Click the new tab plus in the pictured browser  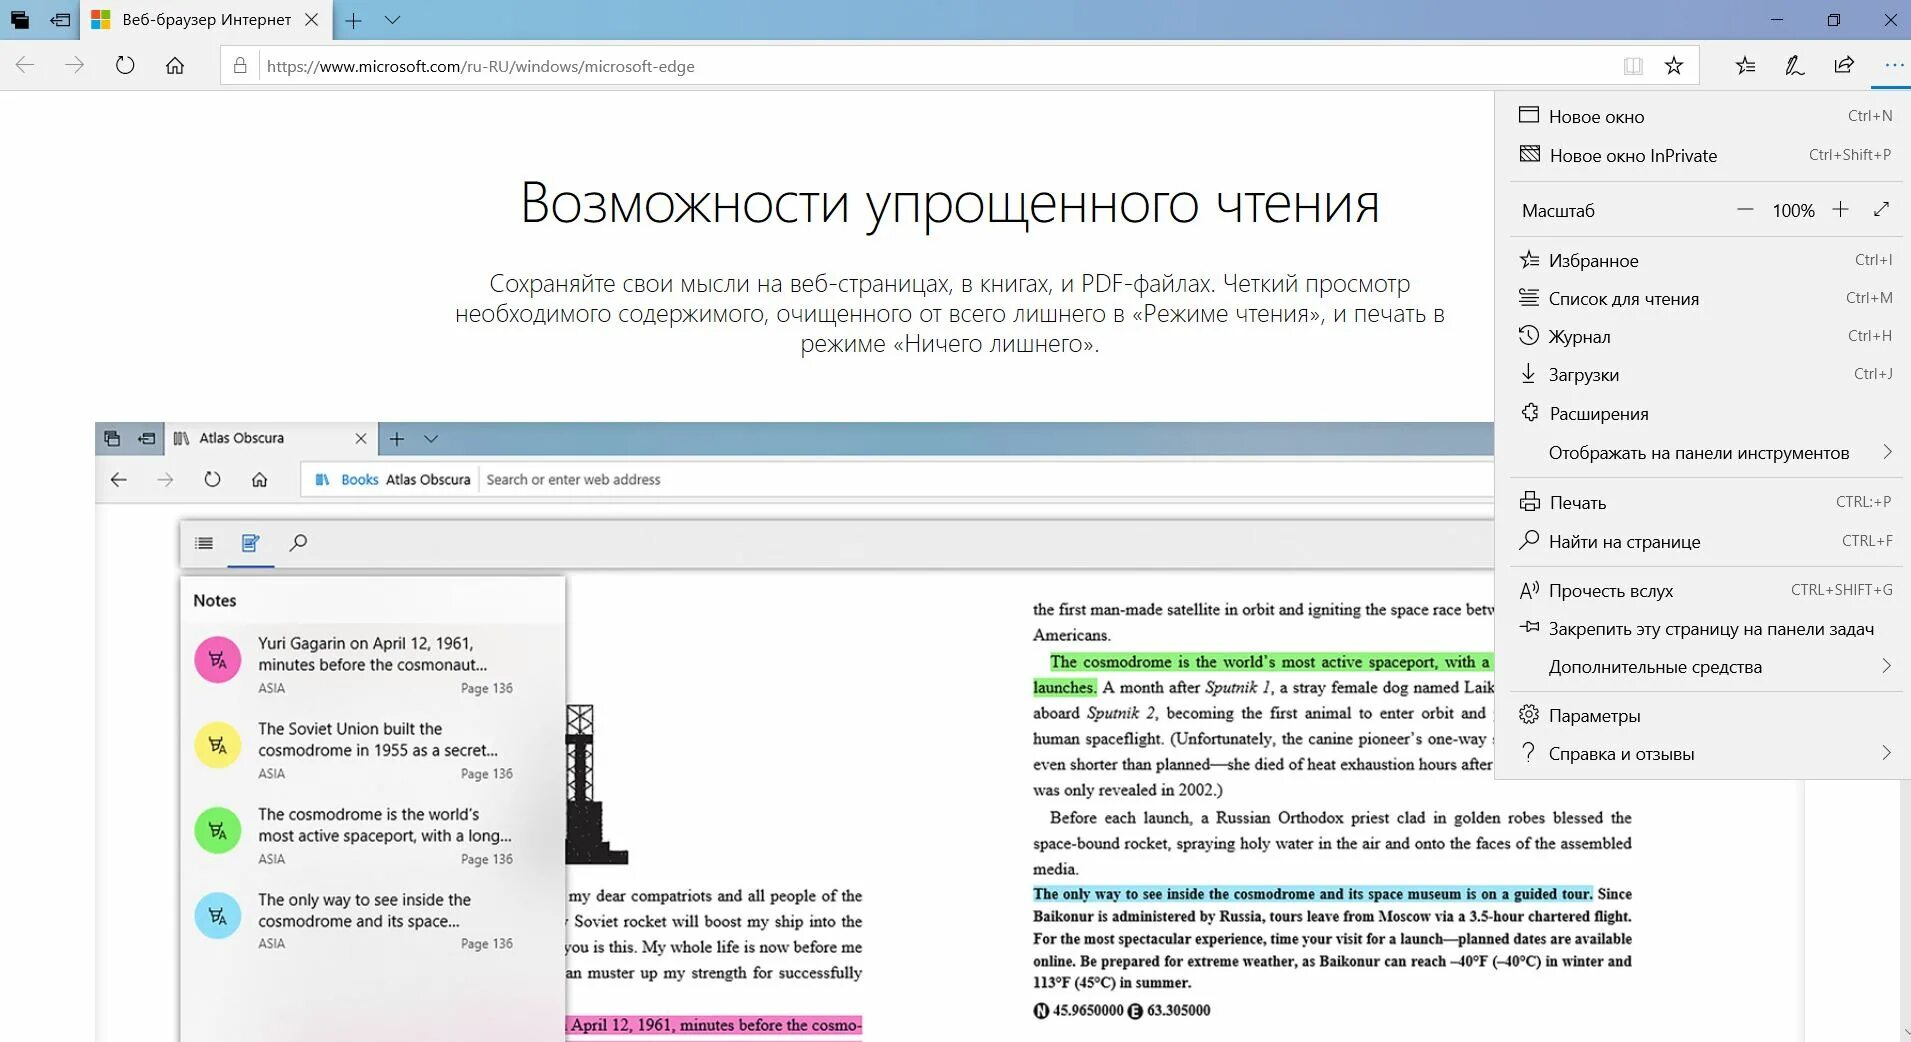[x=397, y=438]
